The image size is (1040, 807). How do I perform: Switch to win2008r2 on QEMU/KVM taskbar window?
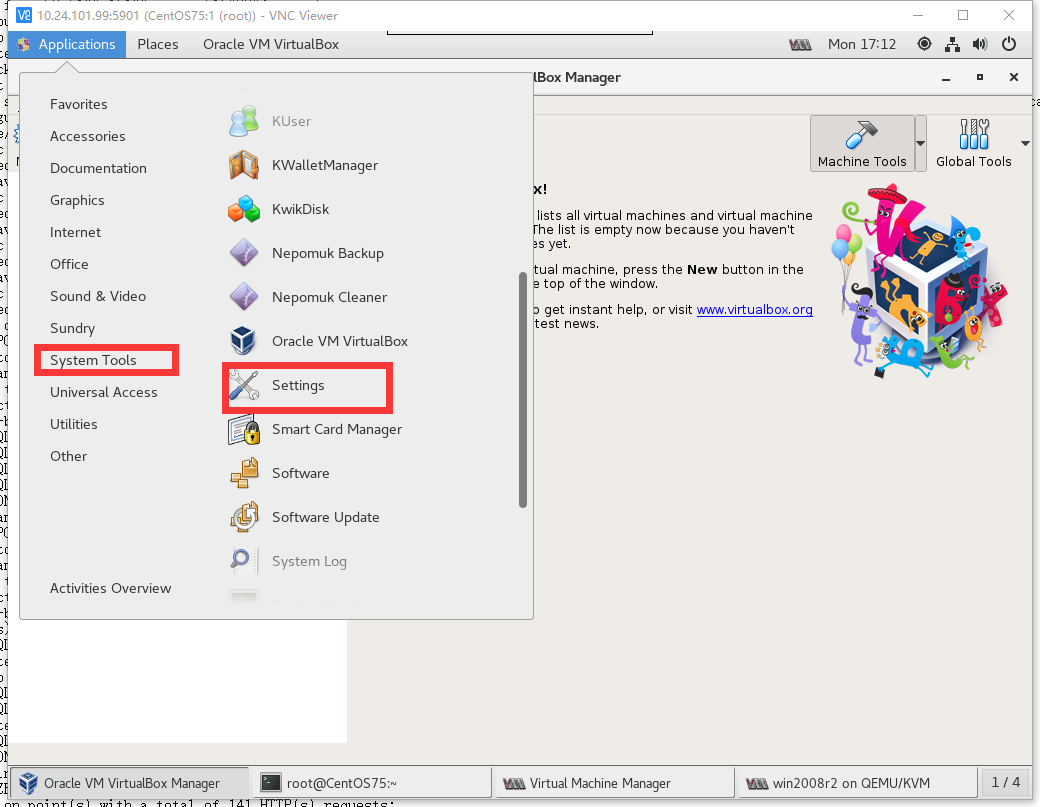[x=857, y=783]
